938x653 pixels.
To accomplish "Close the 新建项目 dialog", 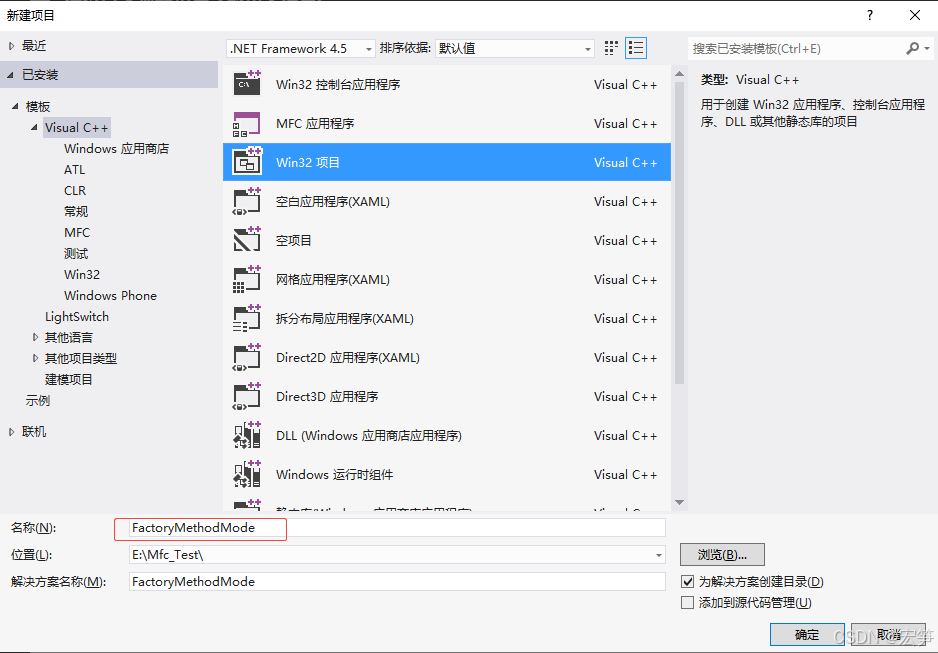I will coord(915,15).
